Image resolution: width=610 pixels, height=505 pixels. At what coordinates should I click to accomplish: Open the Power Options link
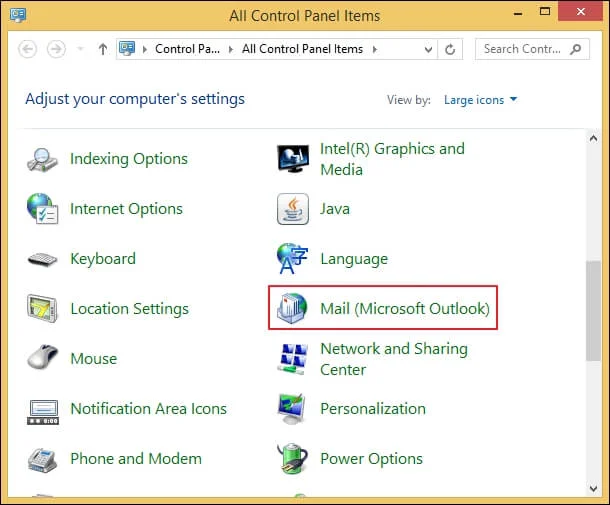(x=371, y=459)
